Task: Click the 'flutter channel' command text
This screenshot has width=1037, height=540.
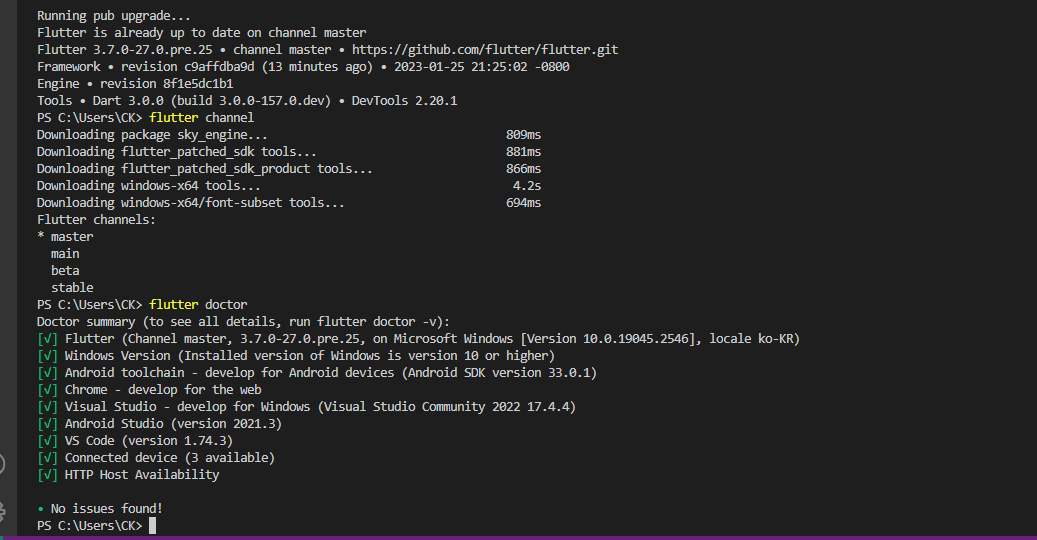Action: [x=202, y=118]
